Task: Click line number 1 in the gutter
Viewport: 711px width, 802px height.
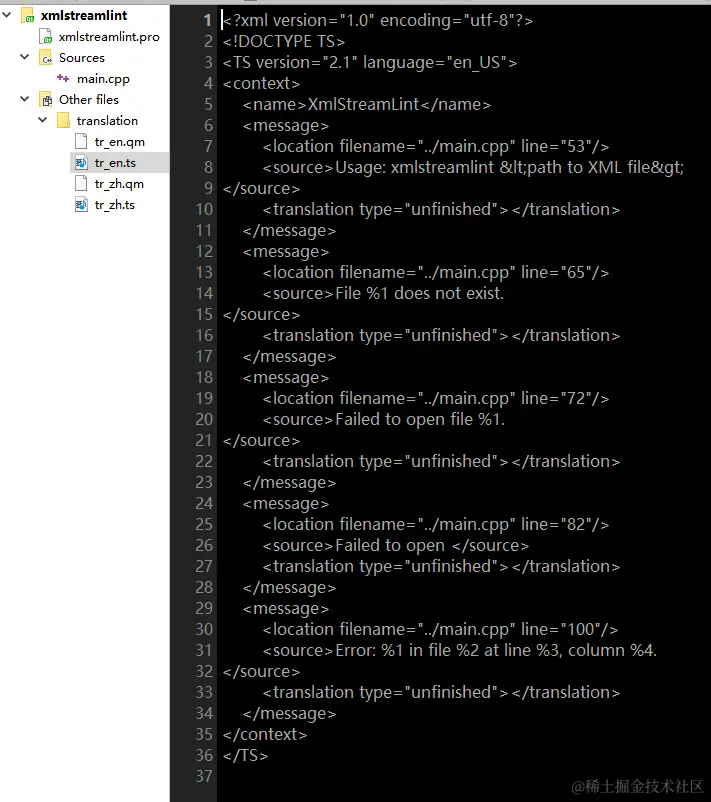Action: pyautogui.click(x=207, y=20)
